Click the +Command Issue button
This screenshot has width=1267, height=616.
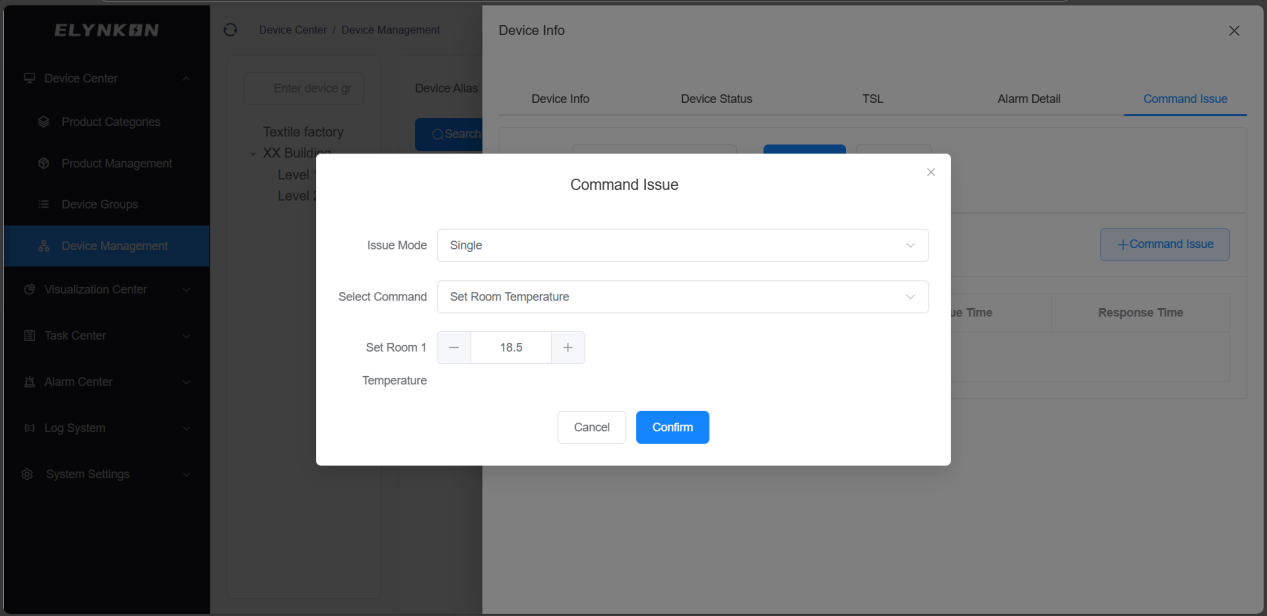(1165, 244)
